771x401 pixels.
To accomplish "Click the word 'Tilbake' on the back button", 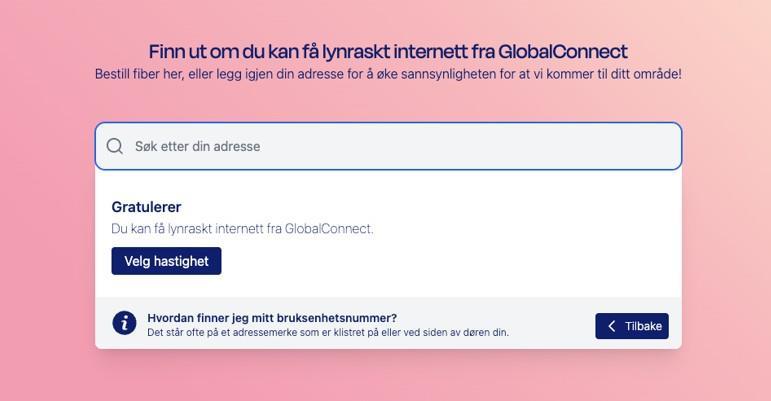I will click(x=643, y=326).
